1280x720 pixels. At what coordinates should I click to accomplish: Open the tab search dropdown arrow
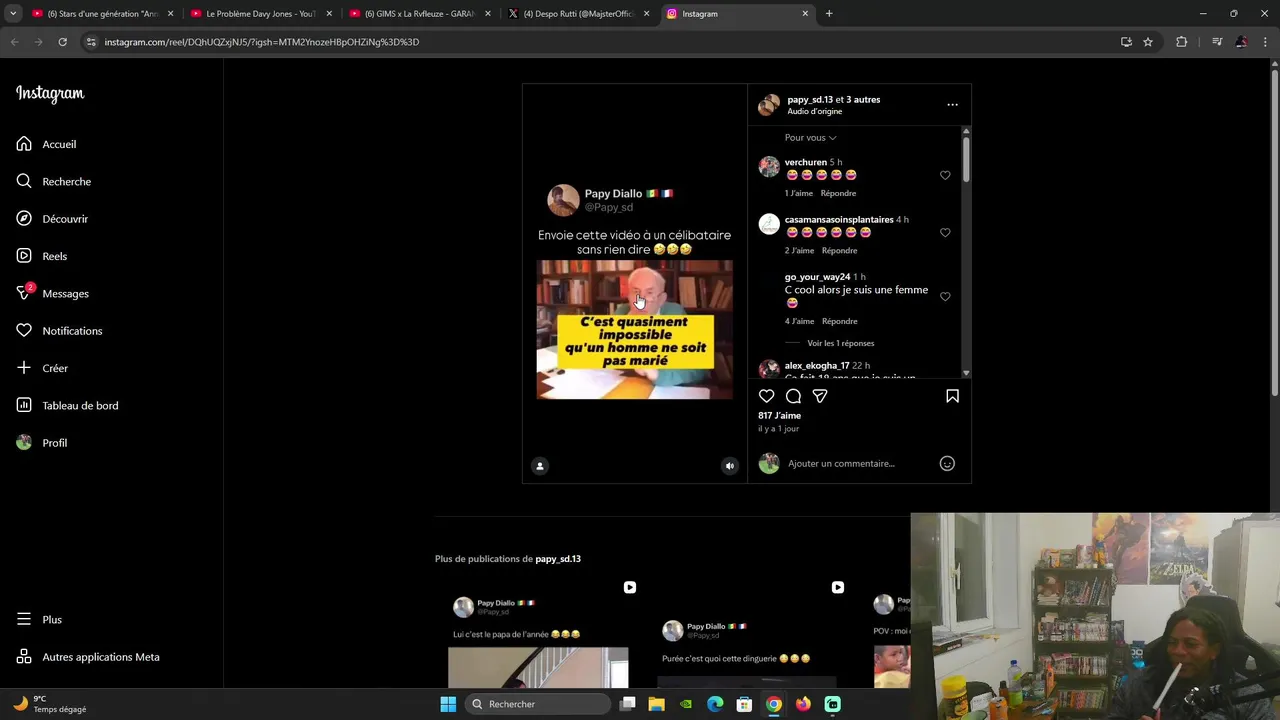click(13, 14)
